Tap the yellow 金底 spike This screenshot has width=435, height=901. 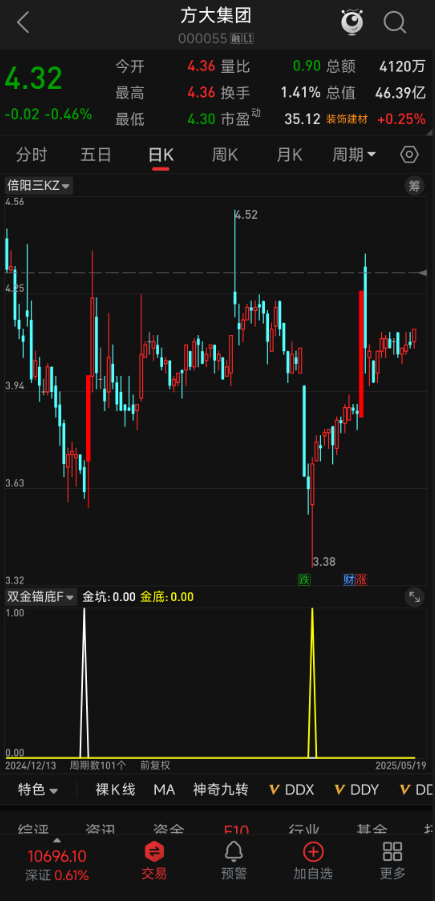(x=313, y=683)
